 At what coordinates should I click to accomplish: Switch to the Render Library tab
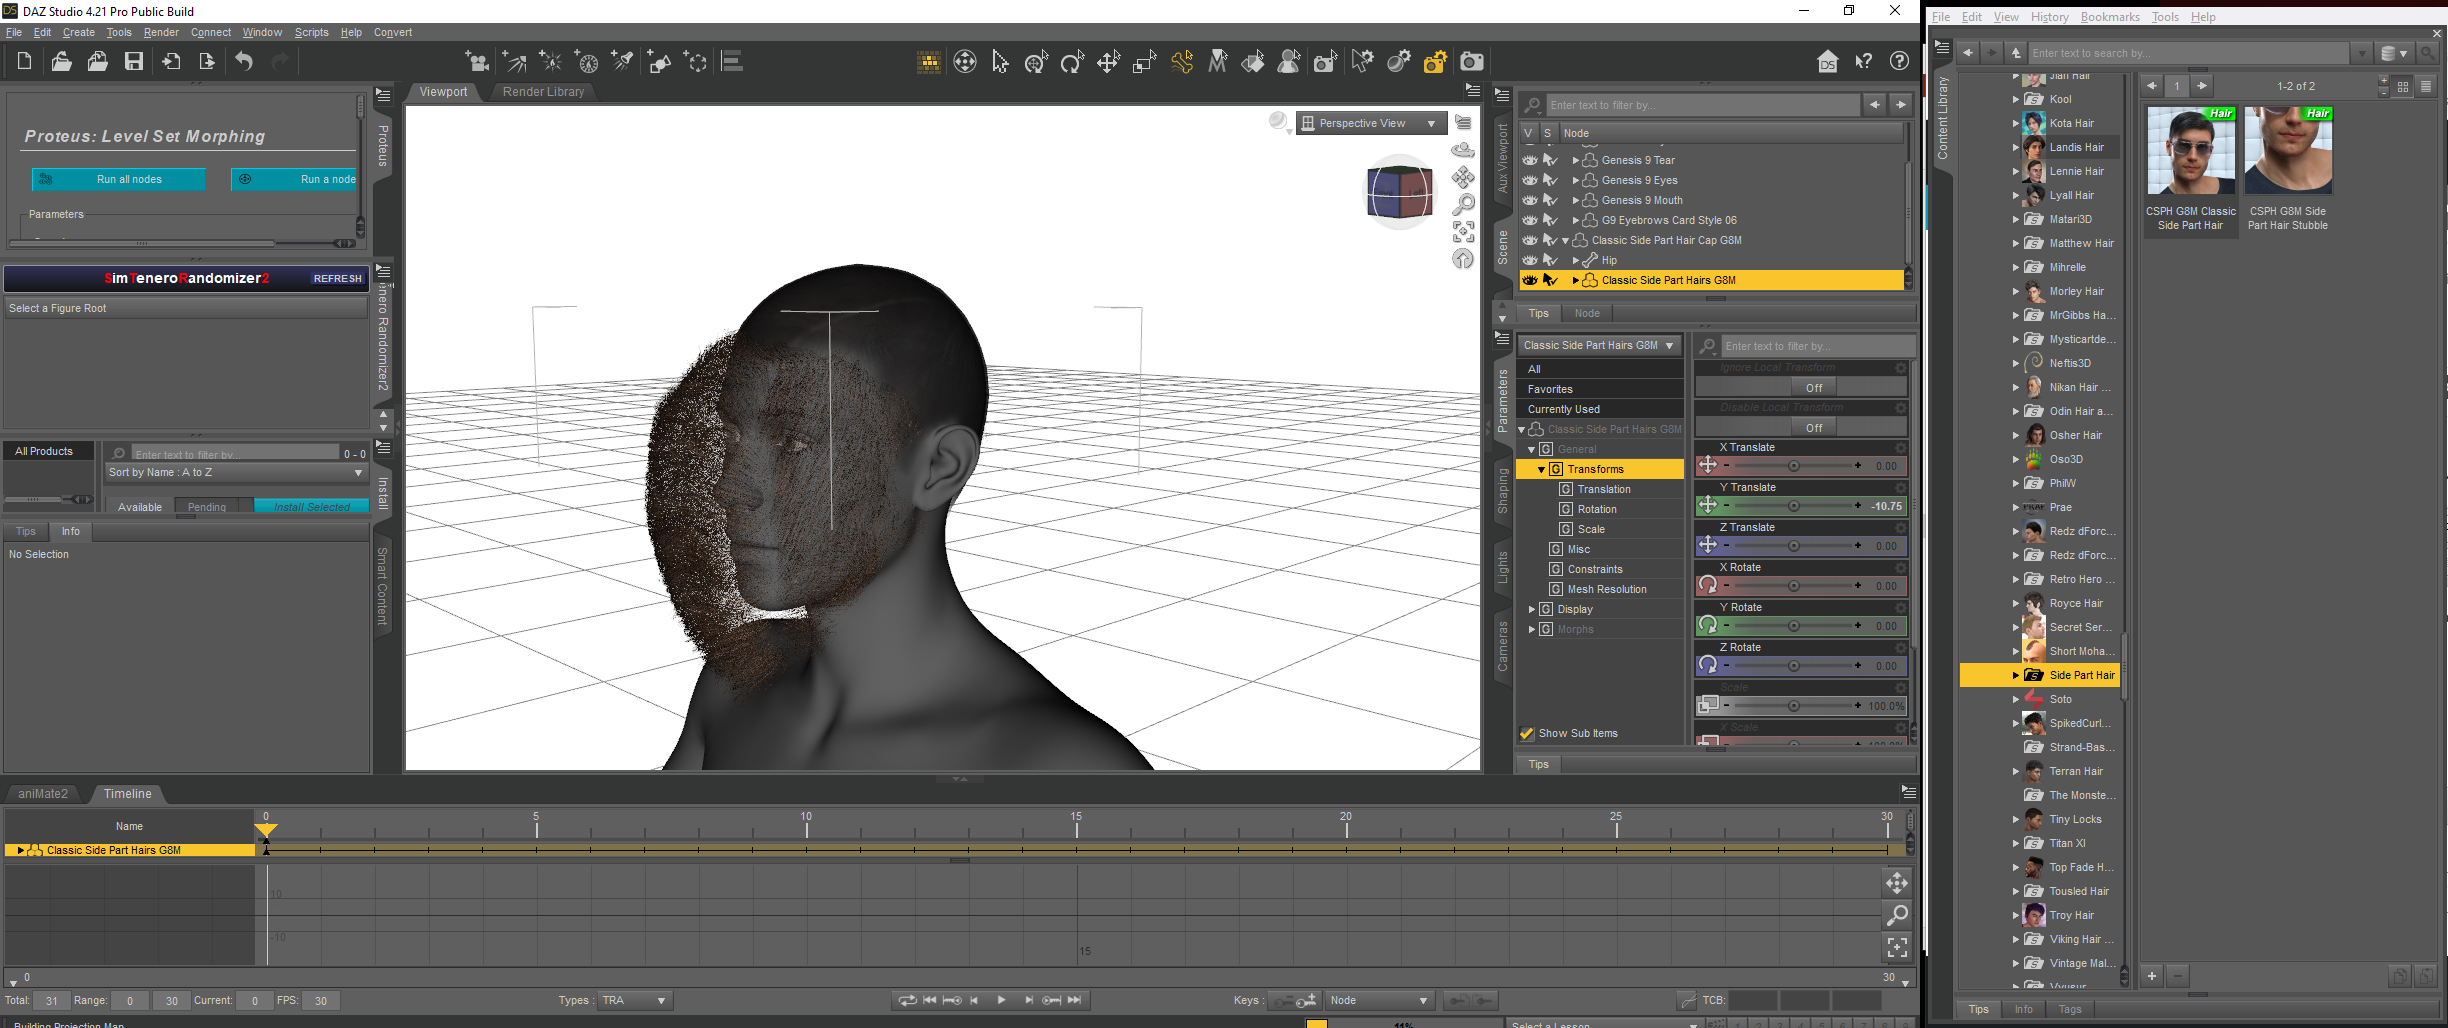click(x=543, y=91)
